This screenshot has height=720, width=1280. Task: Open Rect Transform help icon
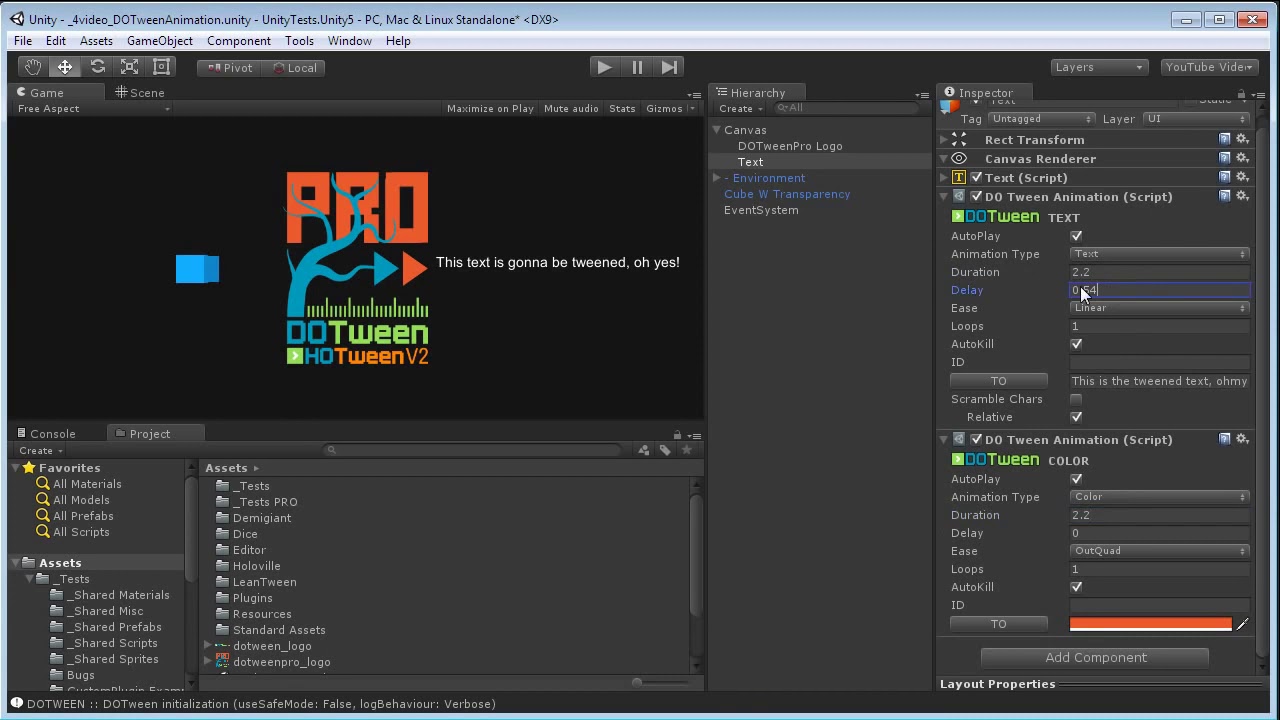pyautogui.click(x=1224, y=139)
